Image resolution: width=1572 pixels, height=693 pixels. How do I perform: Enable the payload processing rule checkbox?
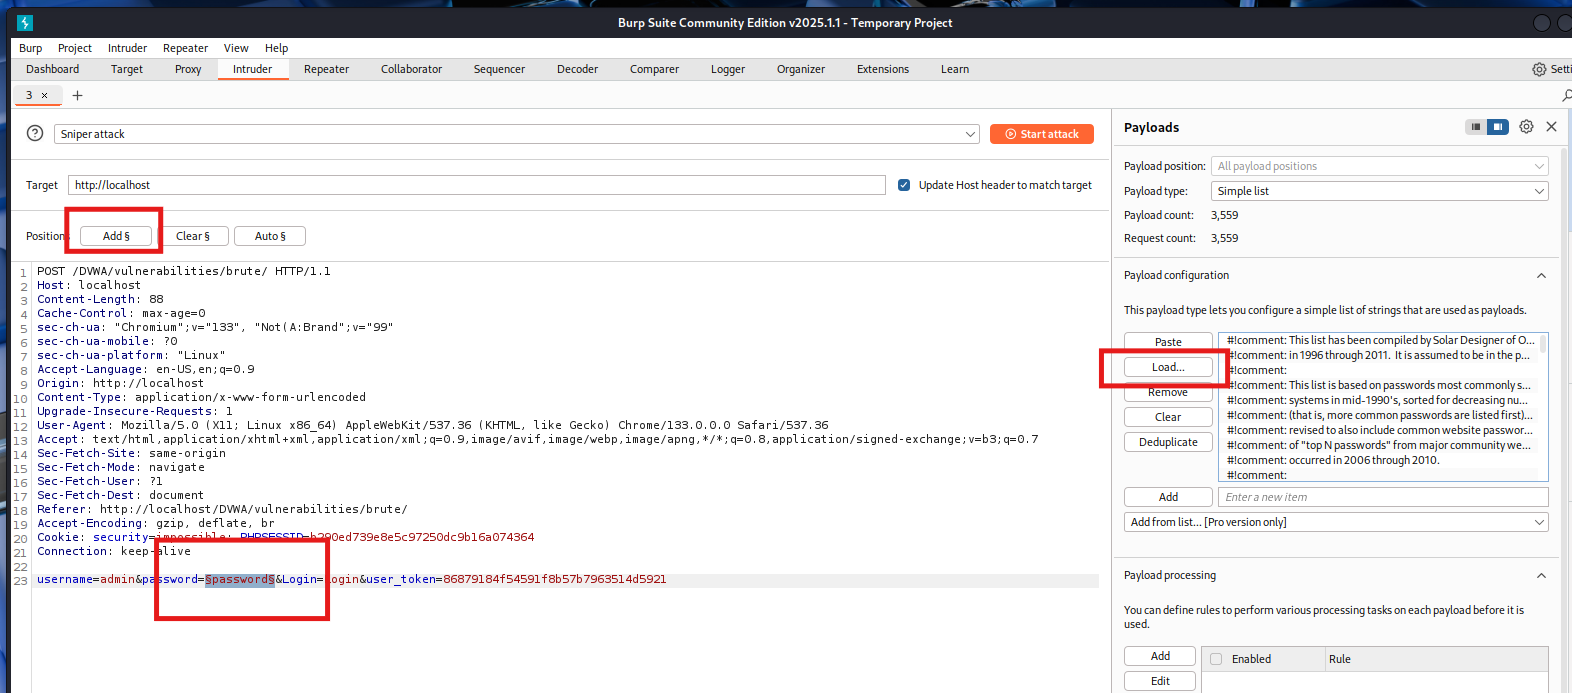pyautogui.click(x=1216, y=659)
